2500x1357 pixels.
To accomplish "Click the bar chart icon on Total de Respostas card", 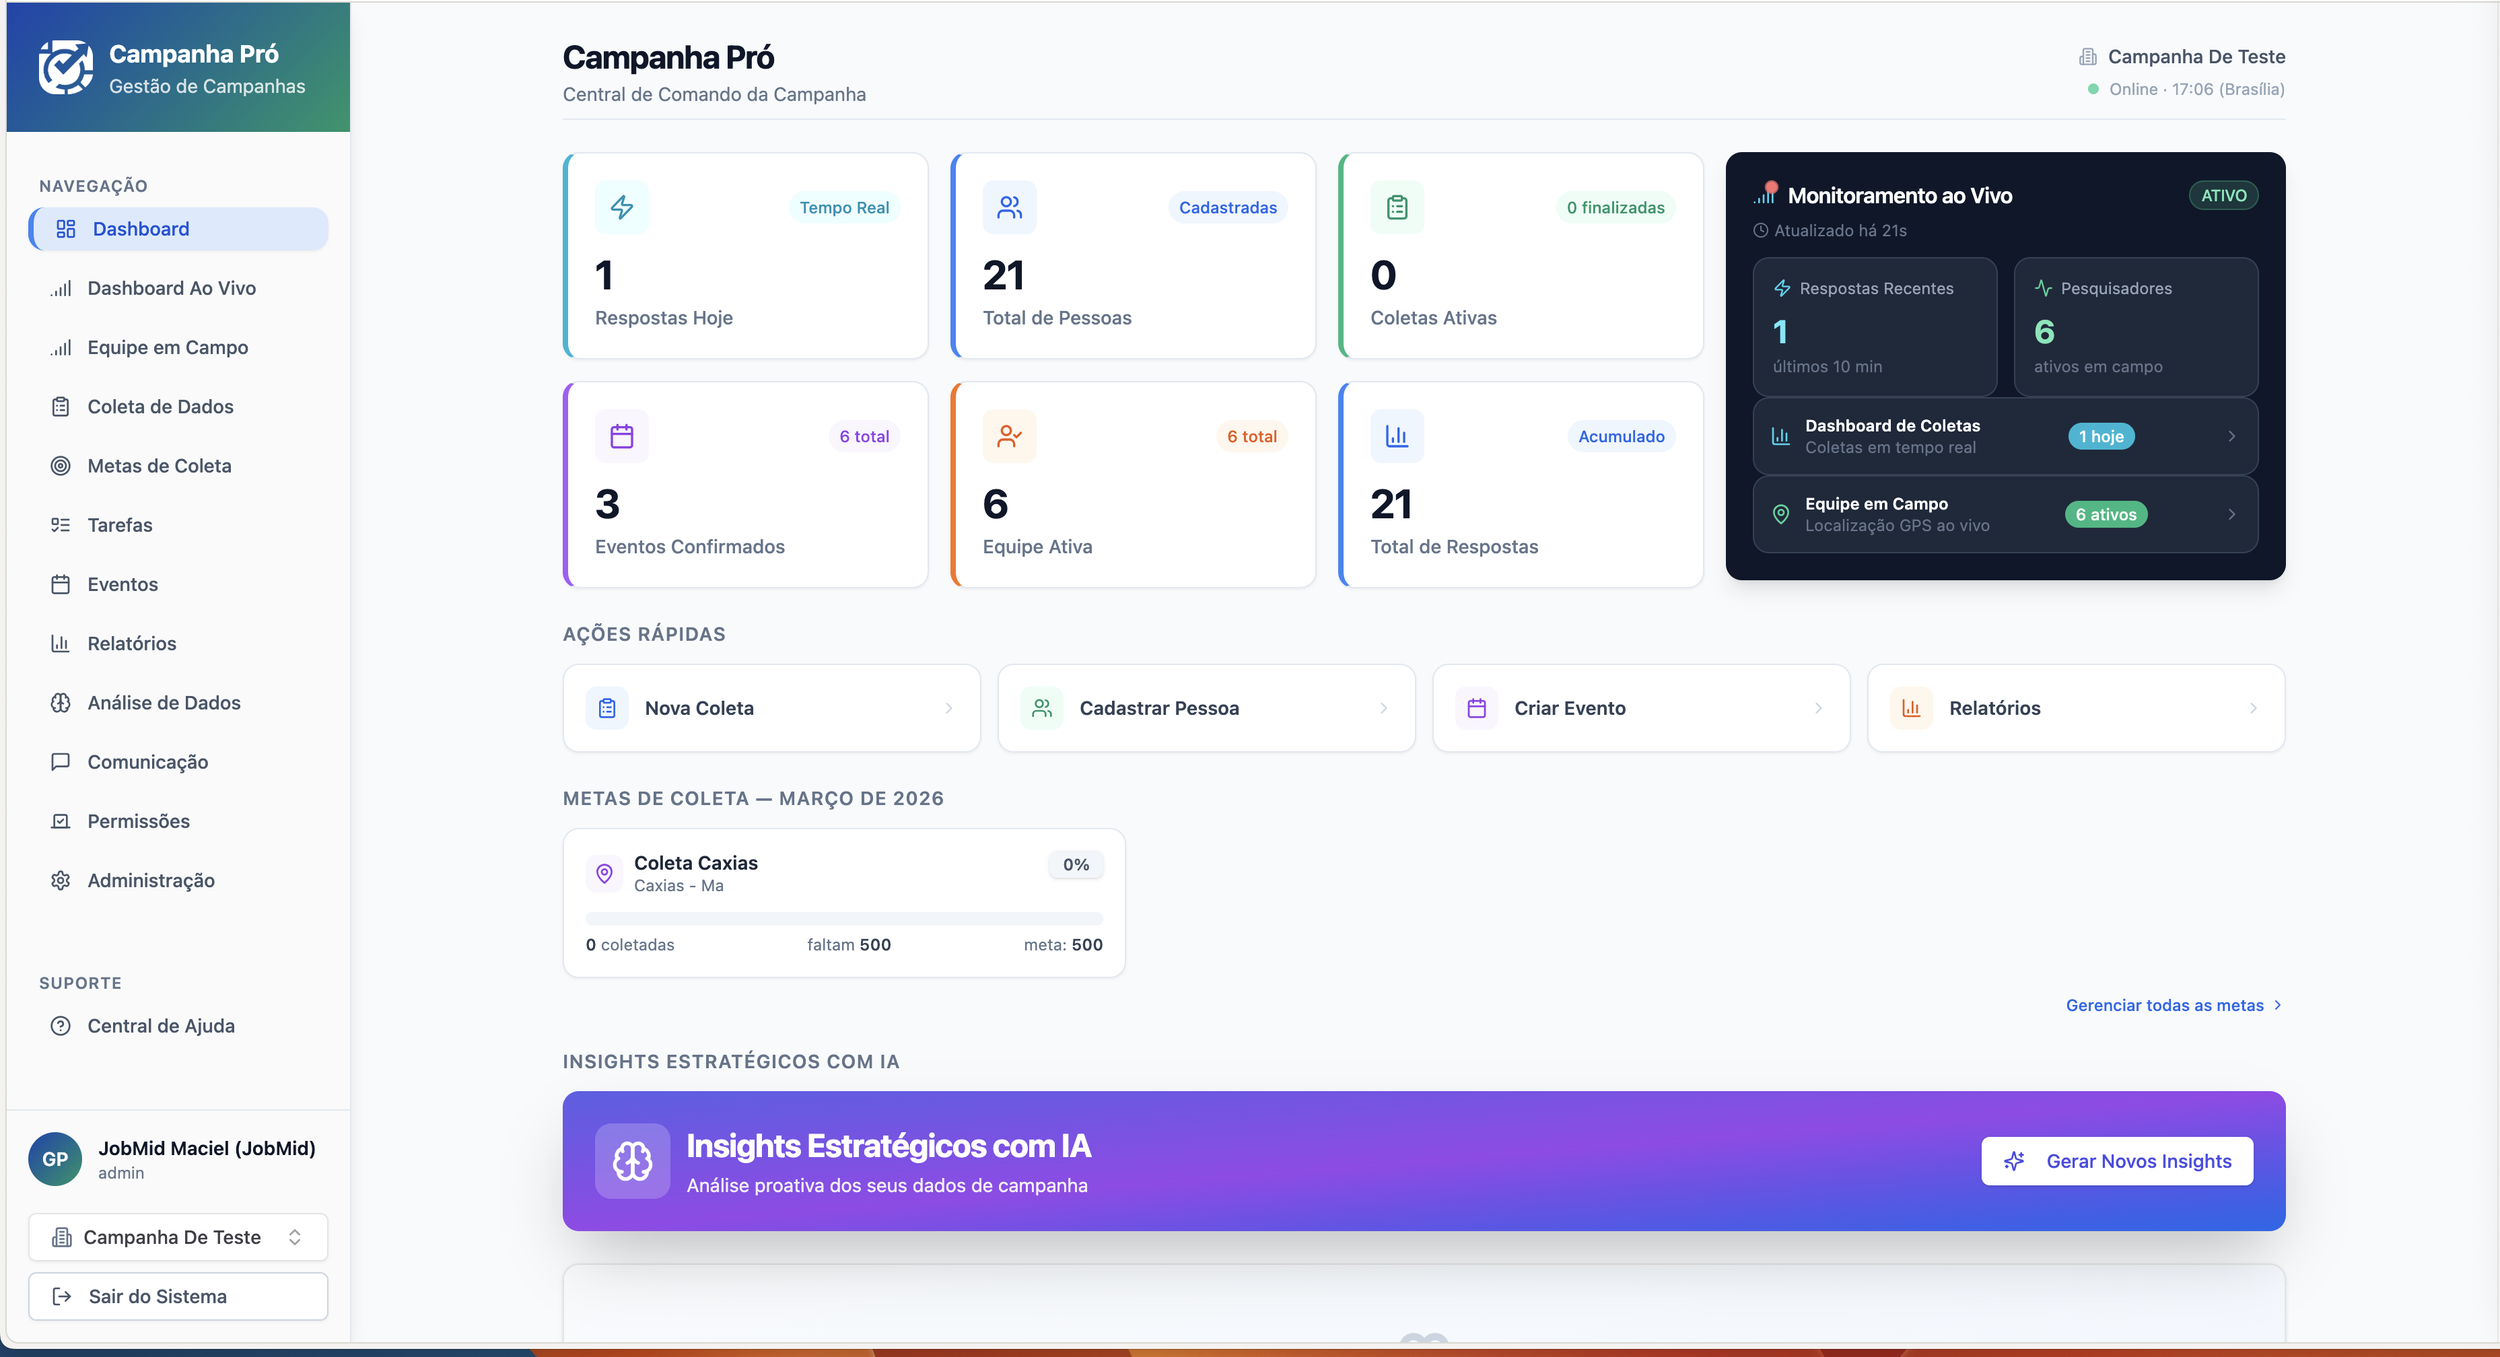I will tap(1397, 436).
